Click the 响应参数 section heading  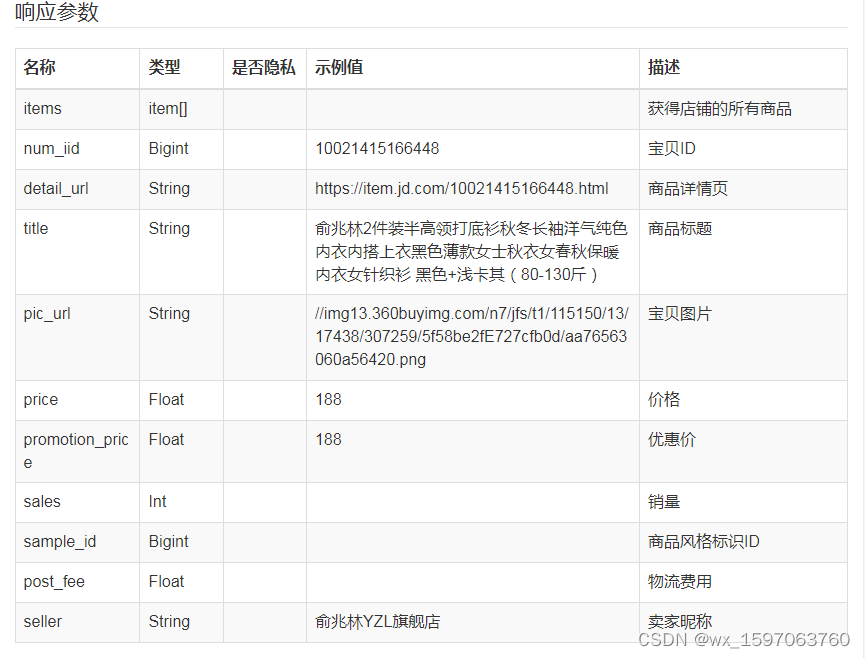(56, 12)
